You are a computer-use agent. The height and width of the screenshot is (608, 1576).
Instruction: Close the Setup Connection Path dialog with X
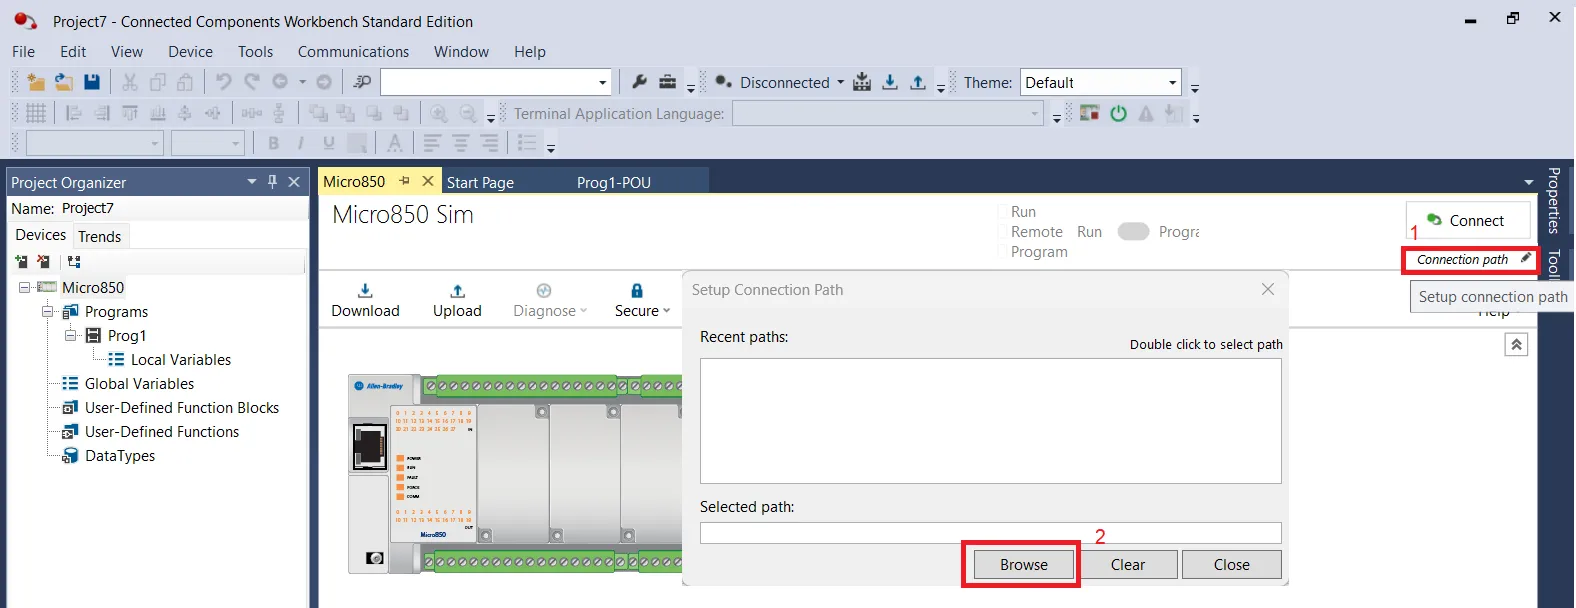pos(1268,289)
